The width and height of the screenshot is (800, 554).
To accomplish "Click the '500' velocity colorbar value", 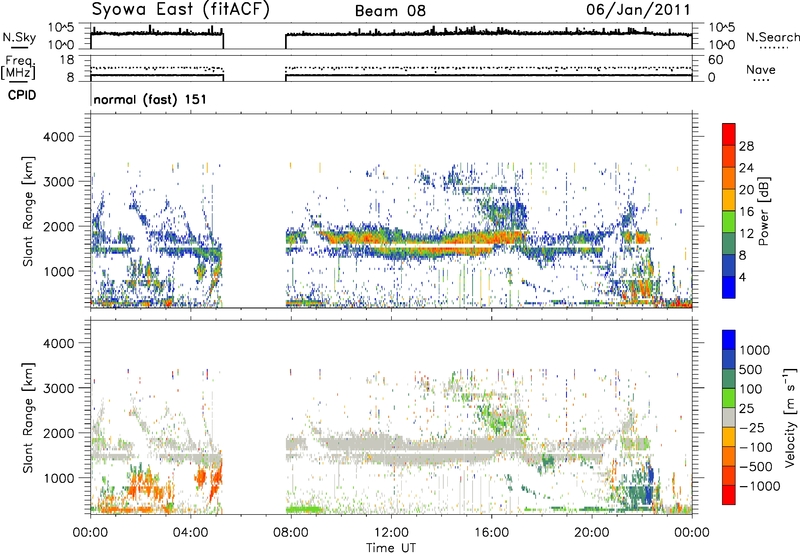I will (751, 370).
